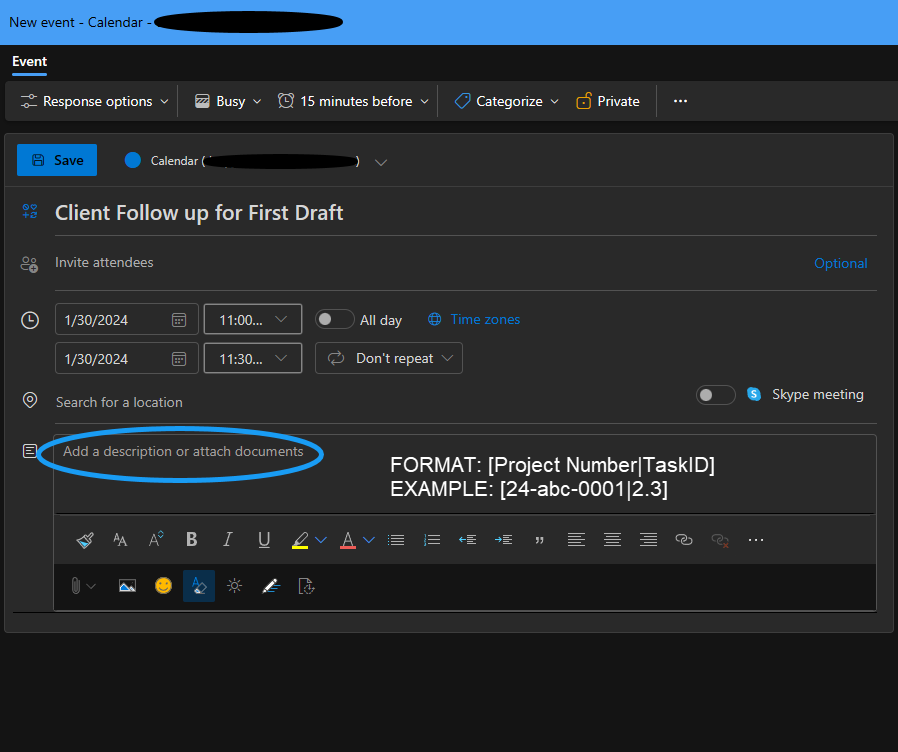Click the attach file paperclip icon
This screenshot has height=752, width=898.
click(76, 586)
